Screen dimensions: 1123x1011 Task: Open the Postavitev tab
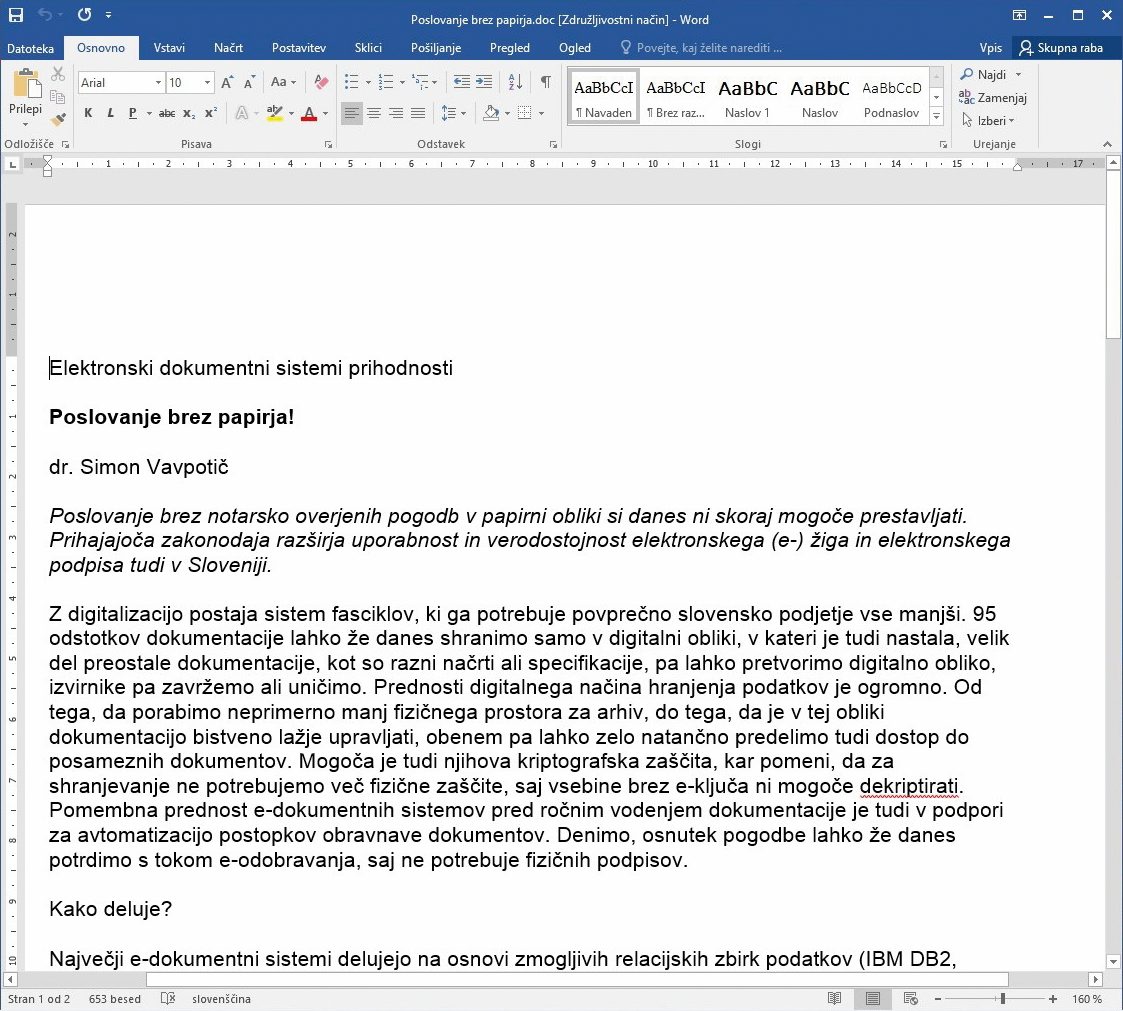[299, 48]
